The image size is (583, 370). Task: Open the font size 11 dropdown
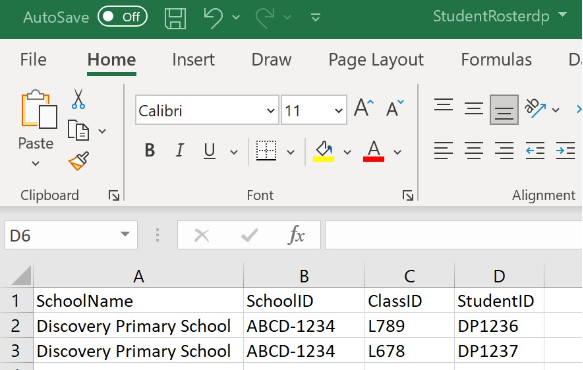pyautogui.click(x=338, y=110)
